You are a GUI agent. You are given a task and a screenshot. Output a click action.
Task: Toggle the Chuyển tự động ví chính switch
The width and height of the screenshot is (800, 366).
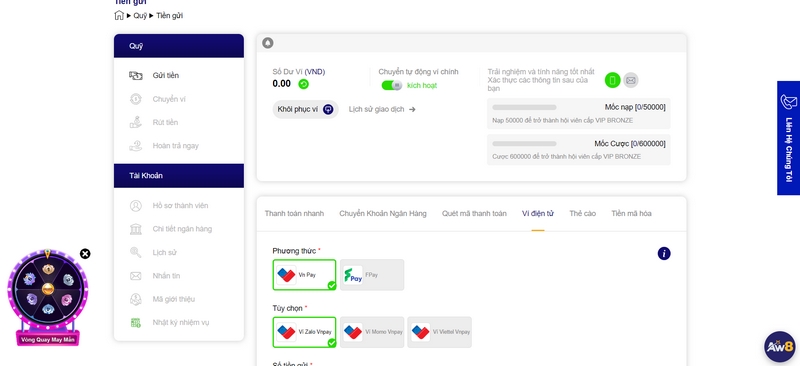coord(392,85)
